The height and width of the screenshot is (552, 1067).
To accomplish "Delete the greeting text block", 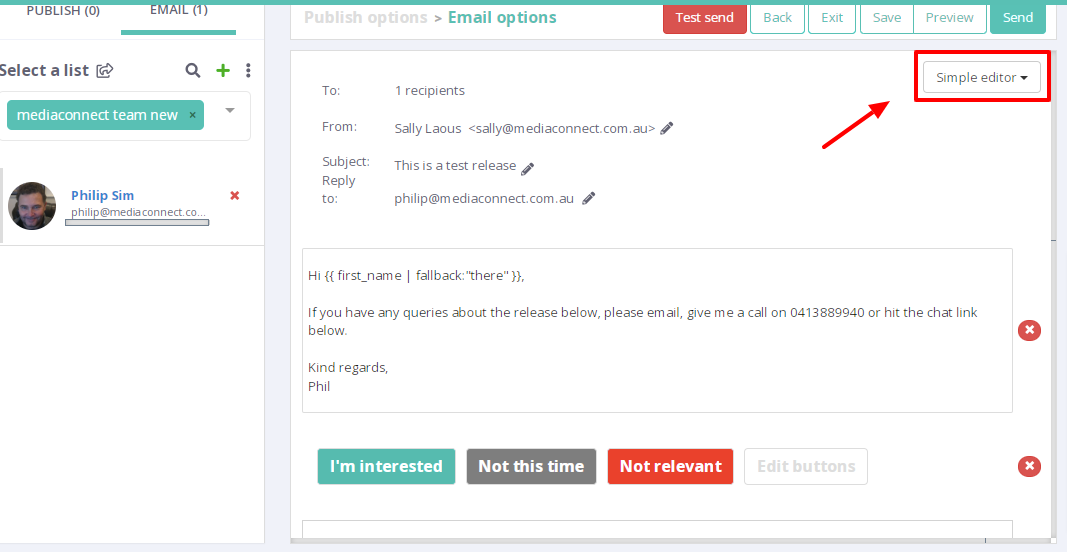I will click(1029, 330).
